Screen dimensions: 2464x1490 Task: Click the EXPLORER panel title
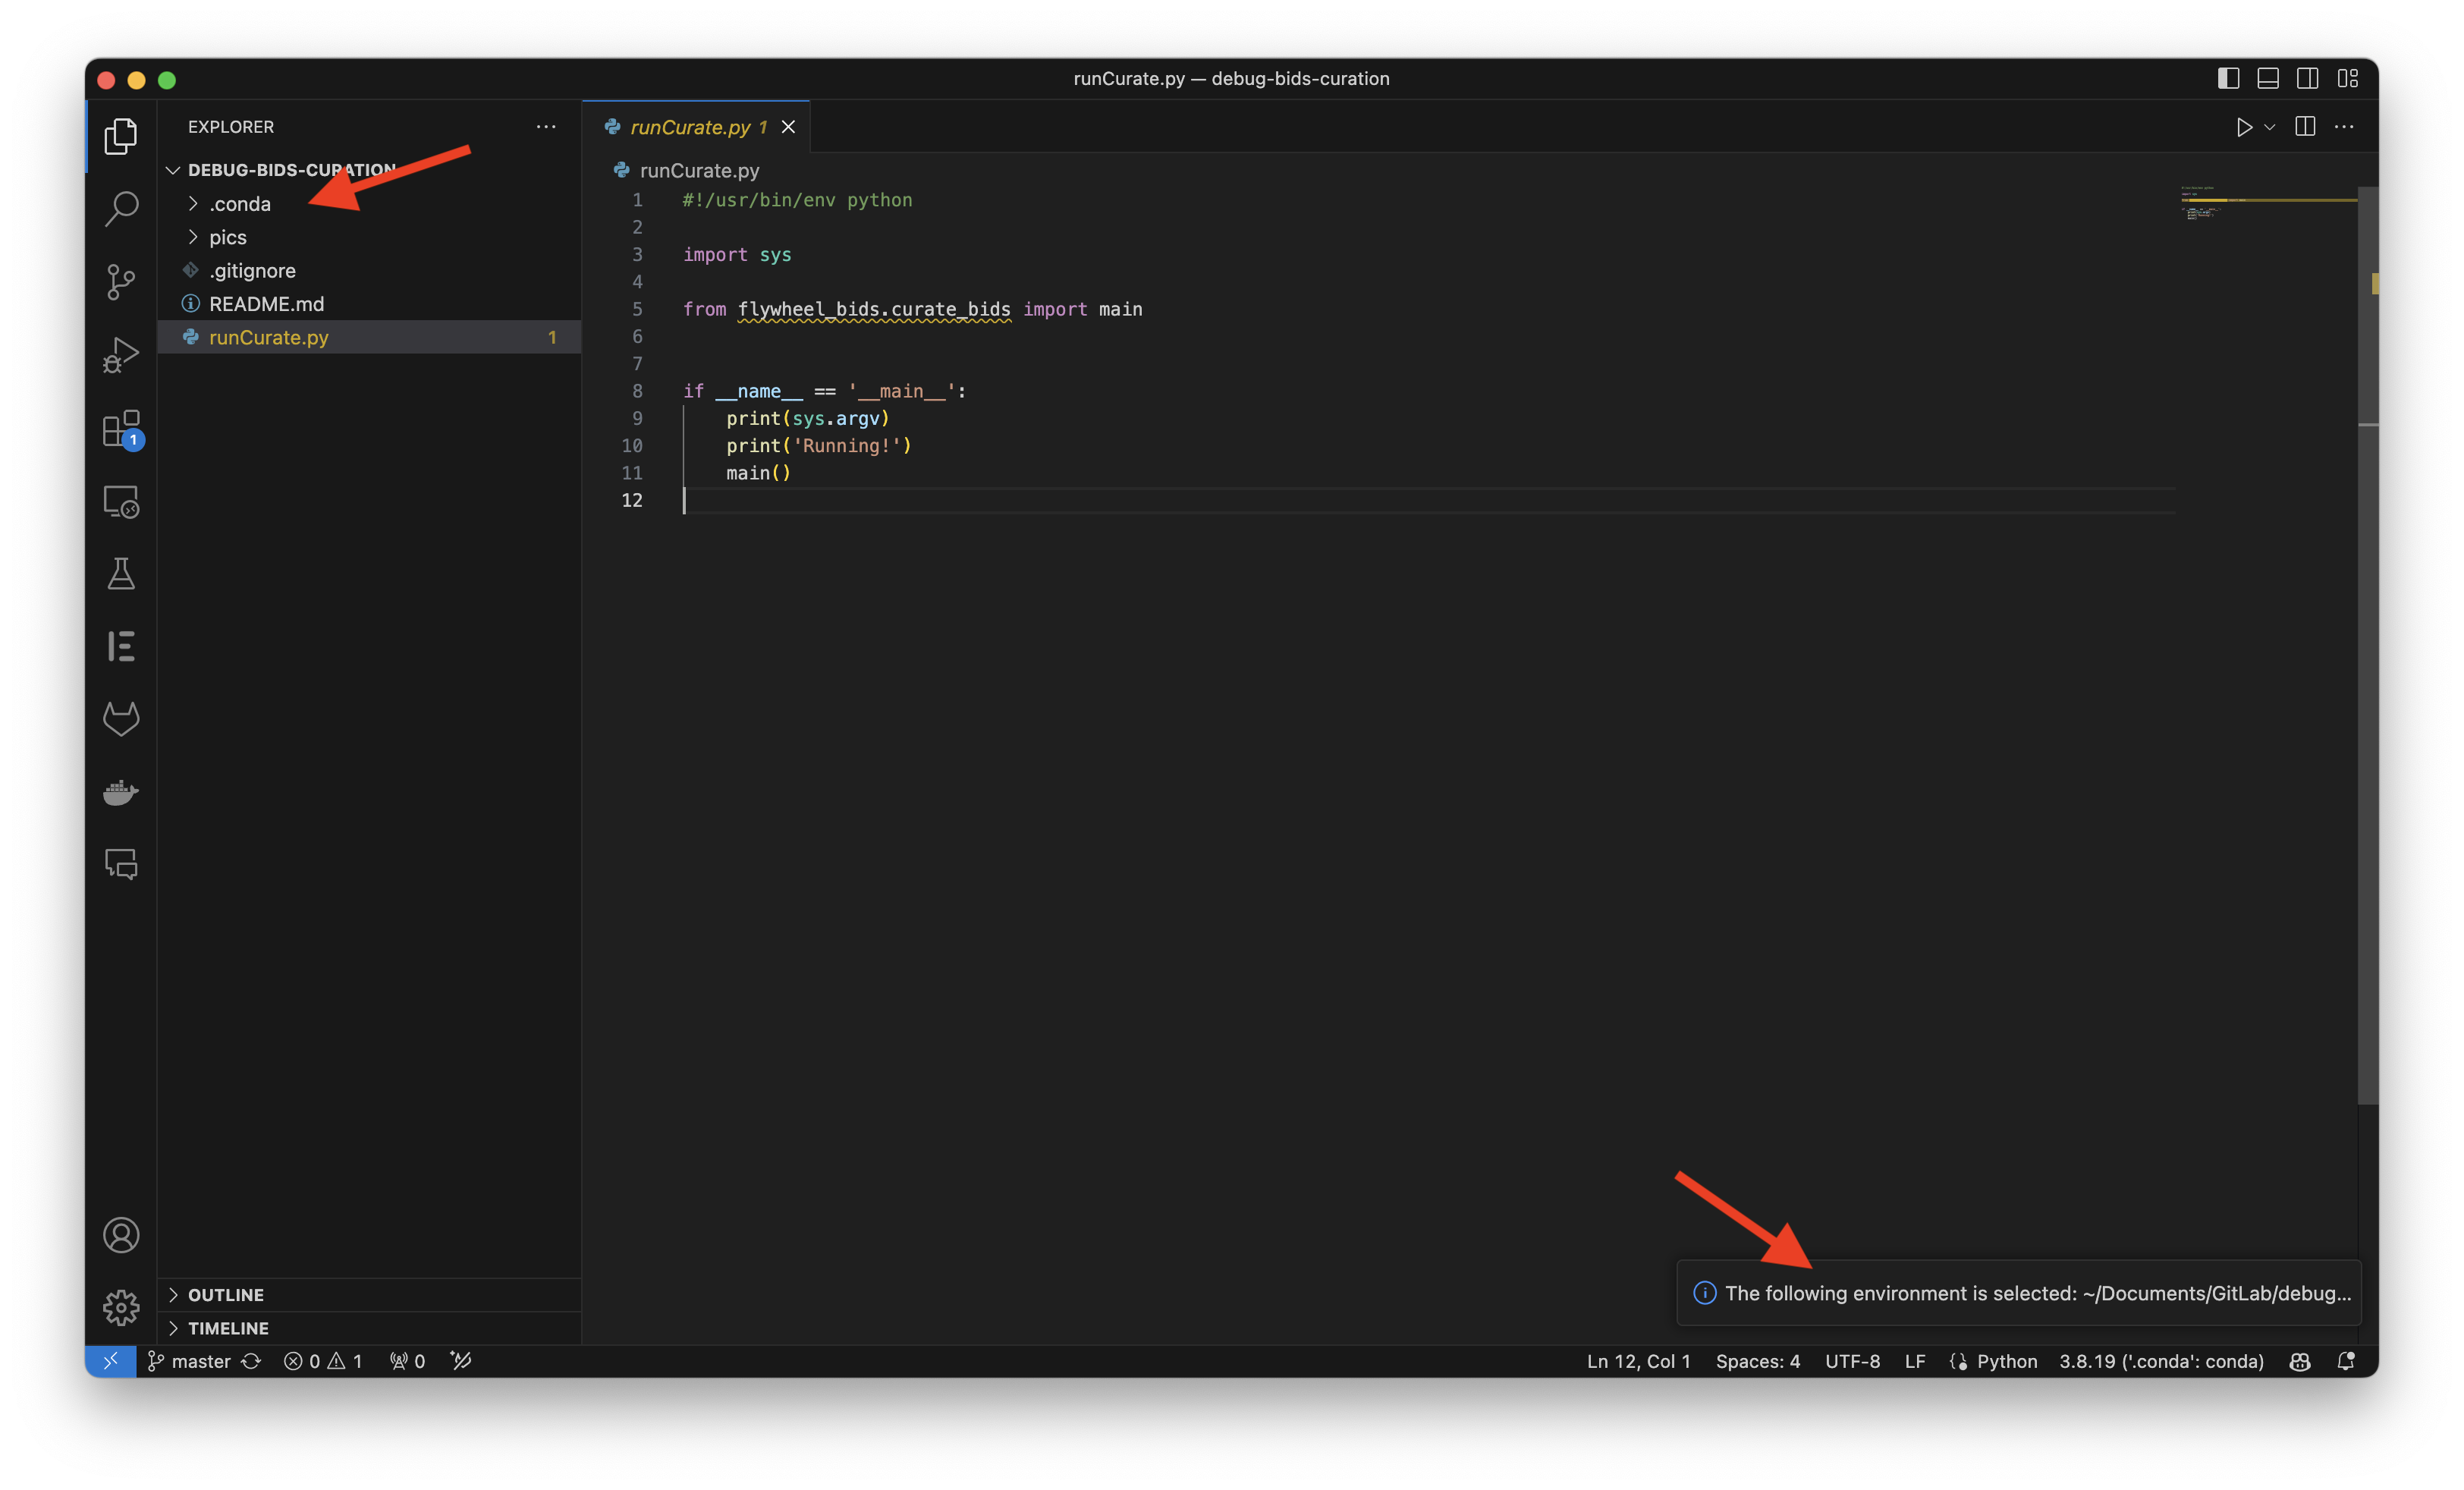231,127
